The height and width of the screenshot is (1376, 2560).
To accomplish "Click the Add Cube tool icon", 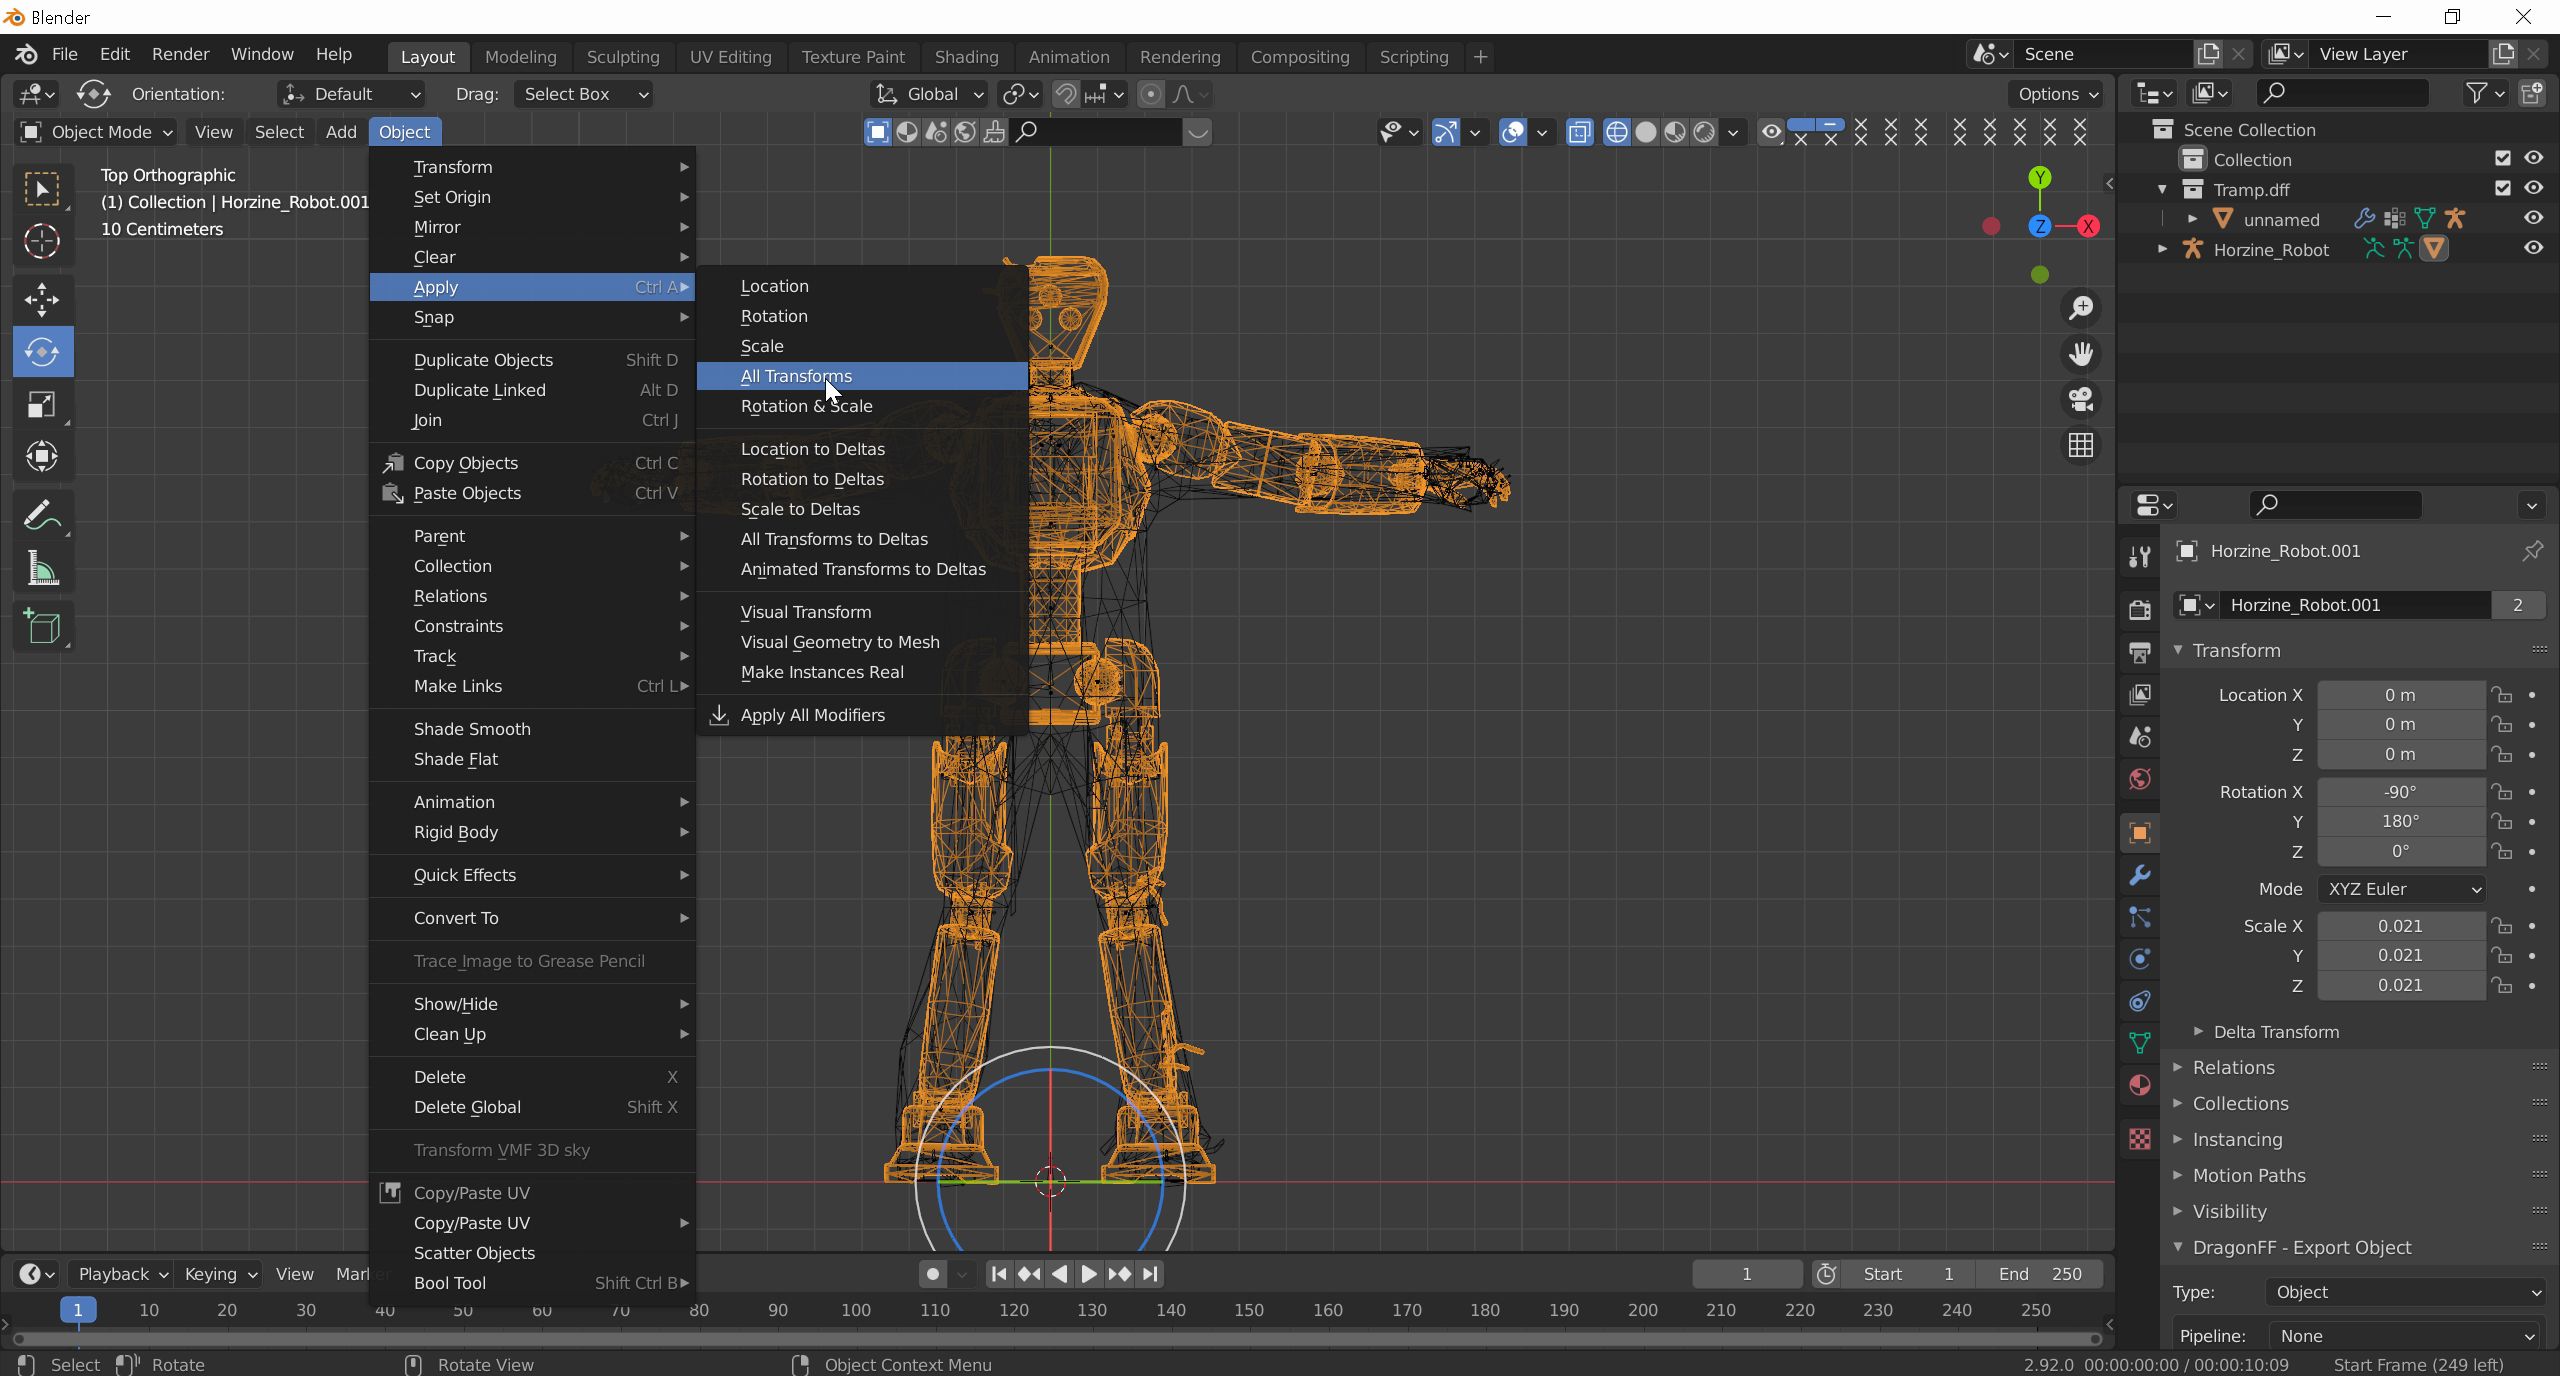I will pos(42,627).
